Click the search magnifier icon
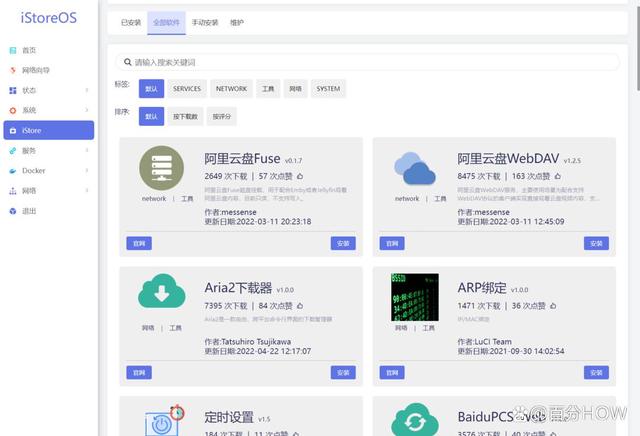 (127, 62)
